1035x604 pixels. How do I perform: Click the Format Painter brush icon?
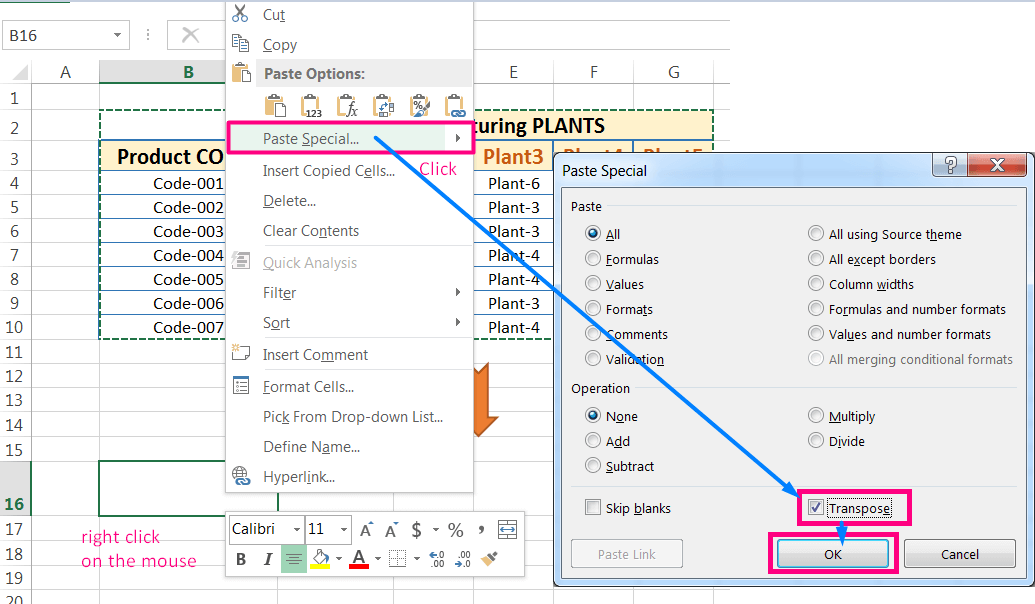pos(489,560)
